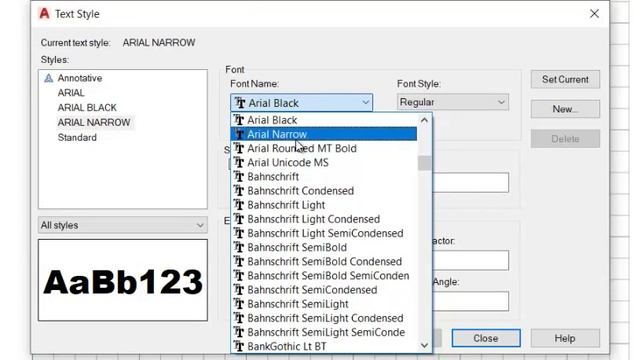Click TrueType icon next to BankGothic Lt BT
The height and width of the screenshot is (360, 640).
(239, 346)
